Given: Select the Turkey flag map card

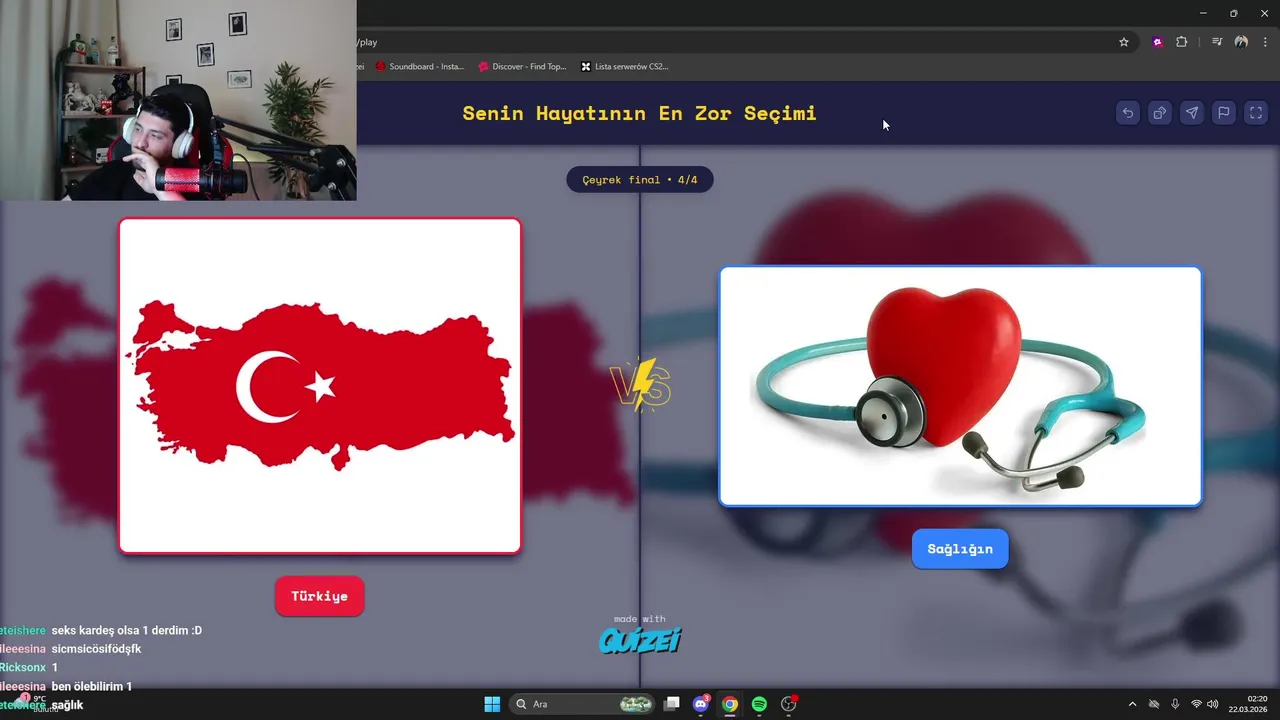Looking at the screenshot, I should point(320,386).
